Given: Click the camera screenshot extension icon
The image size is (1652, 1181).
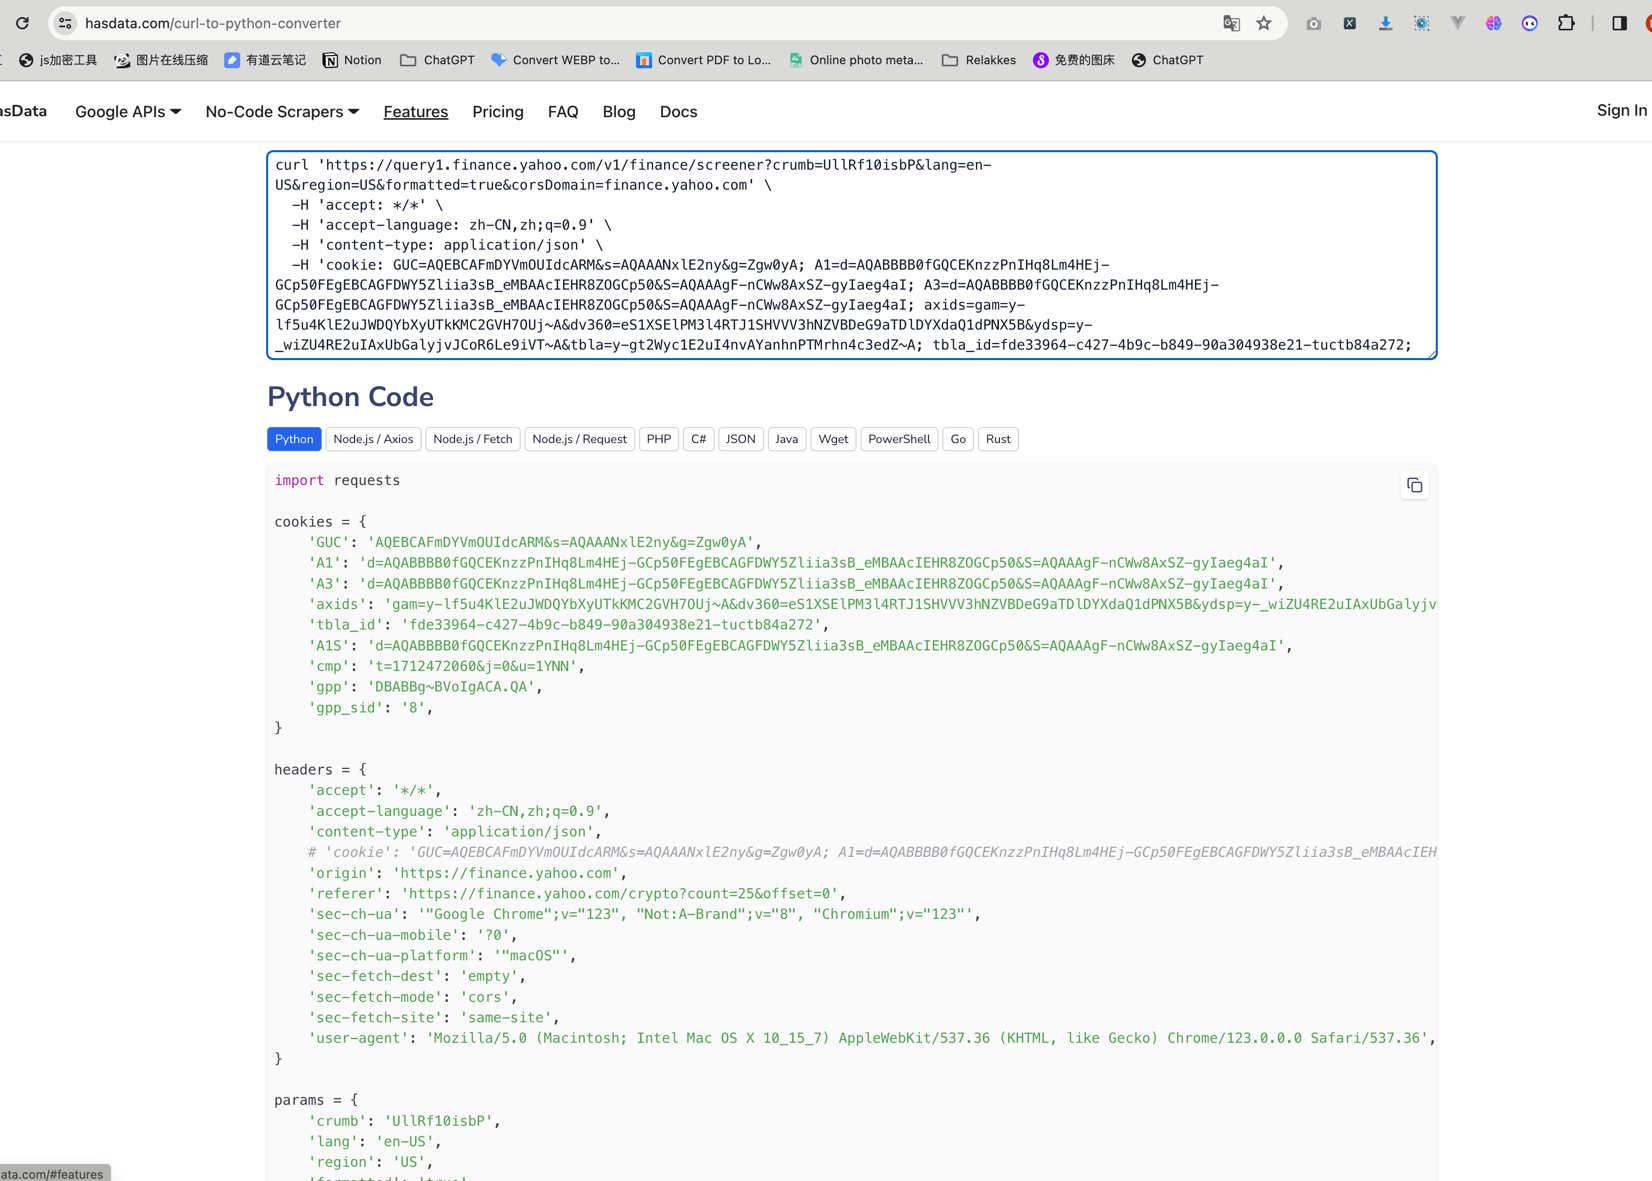Looking at the screenshot, I should 1313,23.
